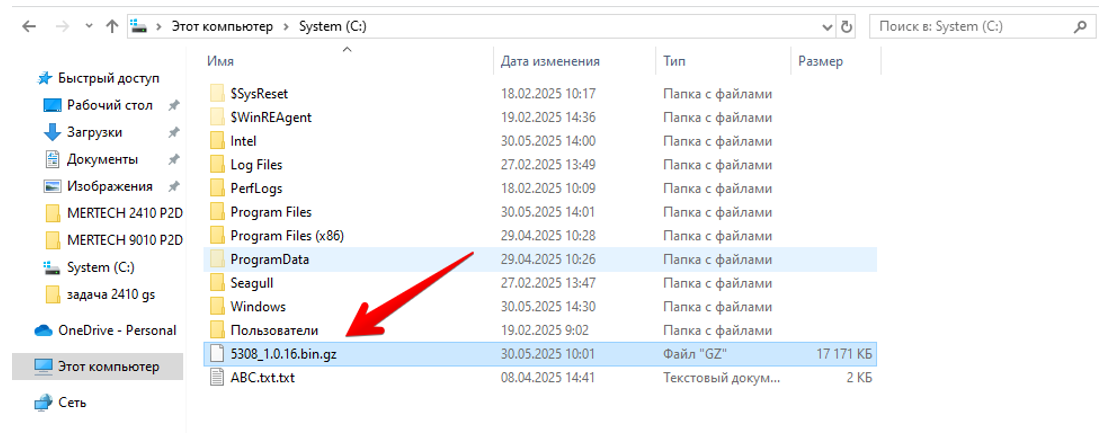Sort by Дата изменения column
This screenshot has height=433, width=1107.
[550, 61]
